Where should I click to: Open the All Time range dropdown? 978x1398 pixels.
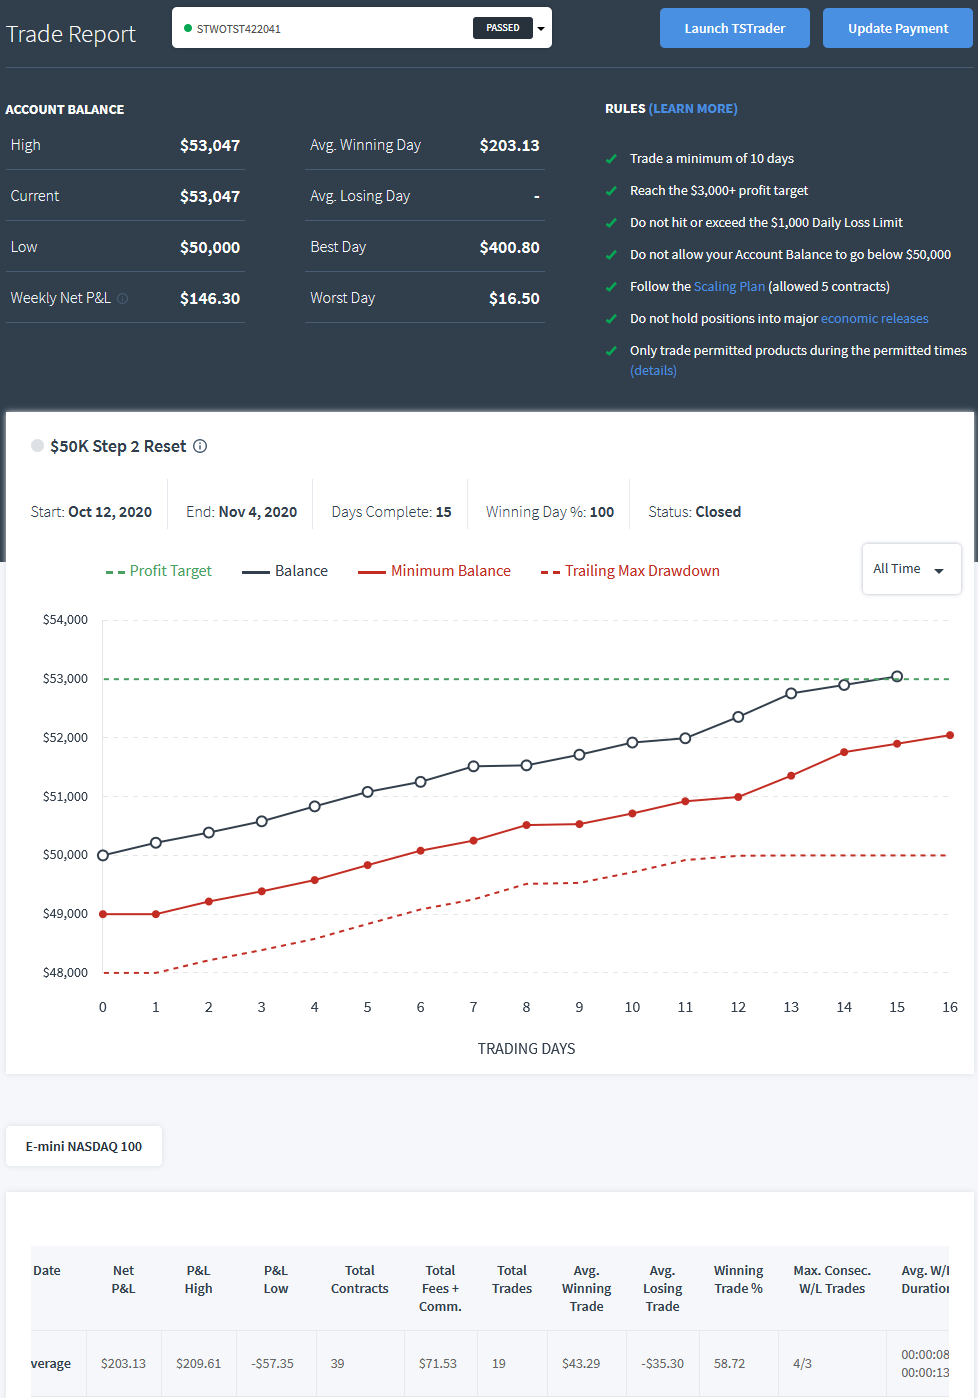coord(912,569)
